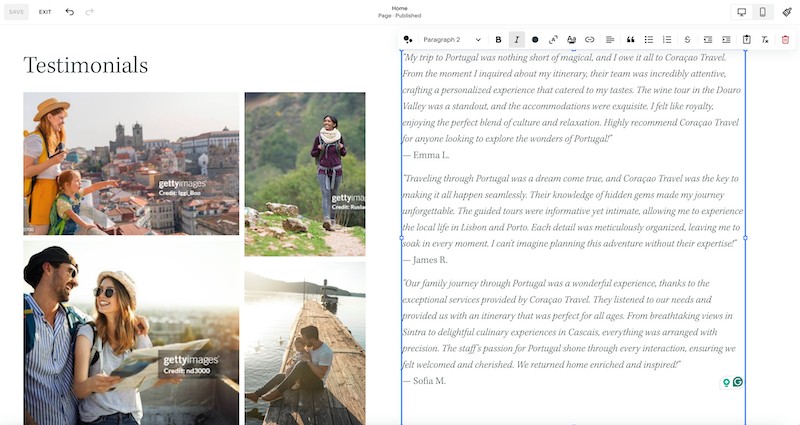This screenshot has height=425, width=800.
Task: Place cursor in 'My trip to Portugal' testimonial
Action: (571, 98)
